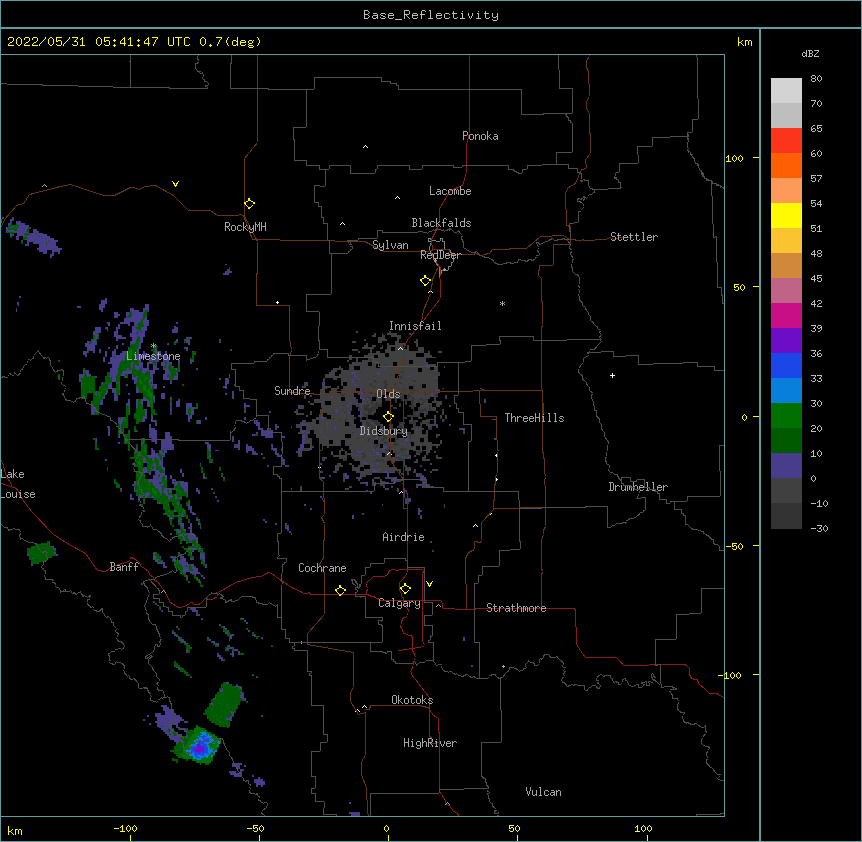Select the purple 36-39 dBZ legend swatch

786,340
